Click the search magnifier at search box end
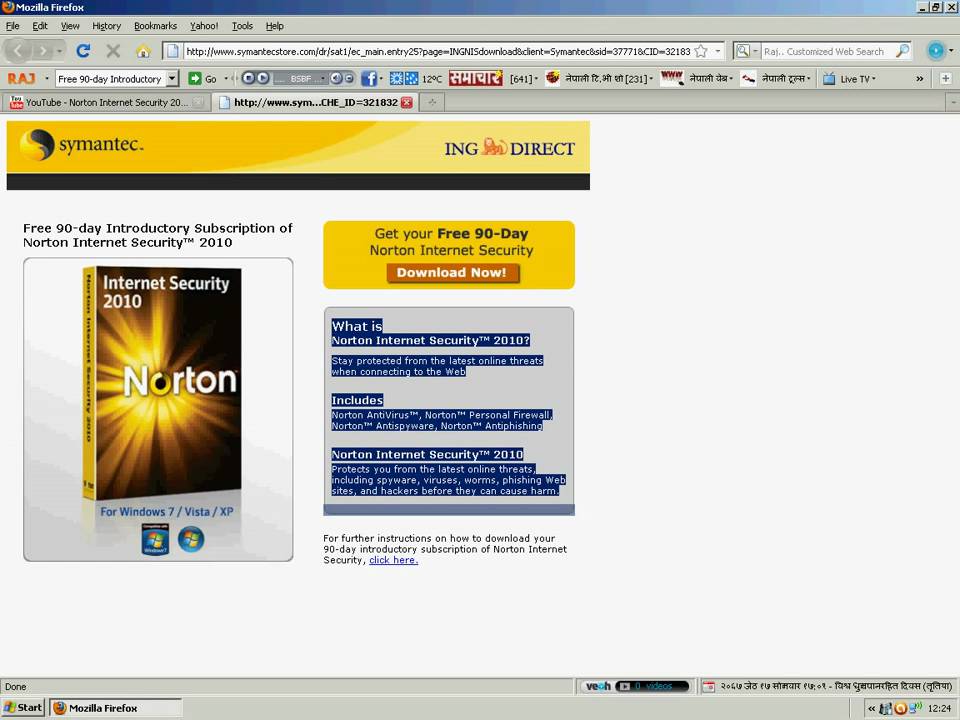The image size is (960, 720). 902,51
